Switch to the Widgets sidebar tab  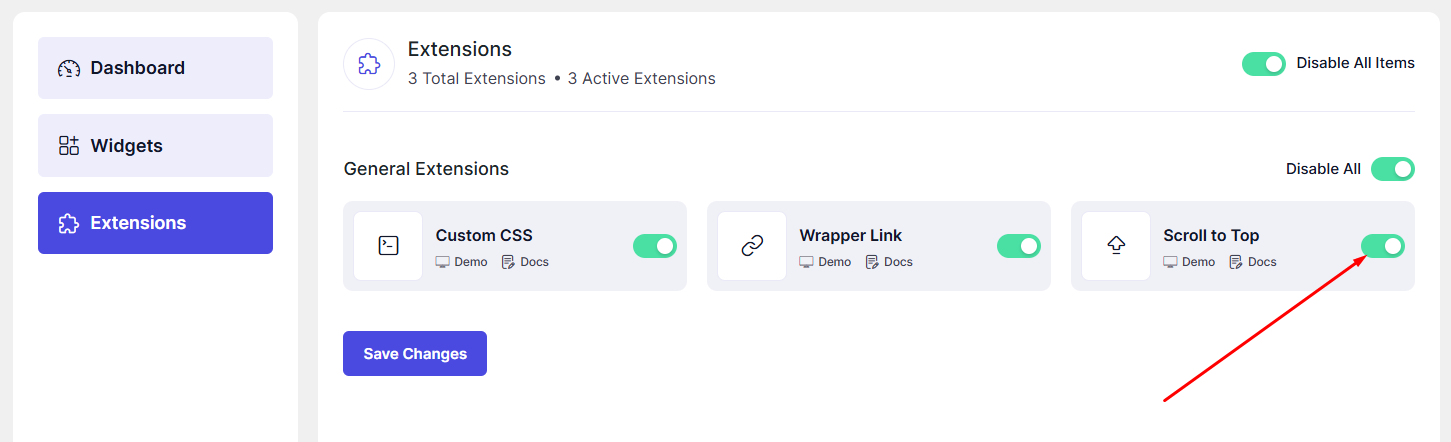coord(155,146)
